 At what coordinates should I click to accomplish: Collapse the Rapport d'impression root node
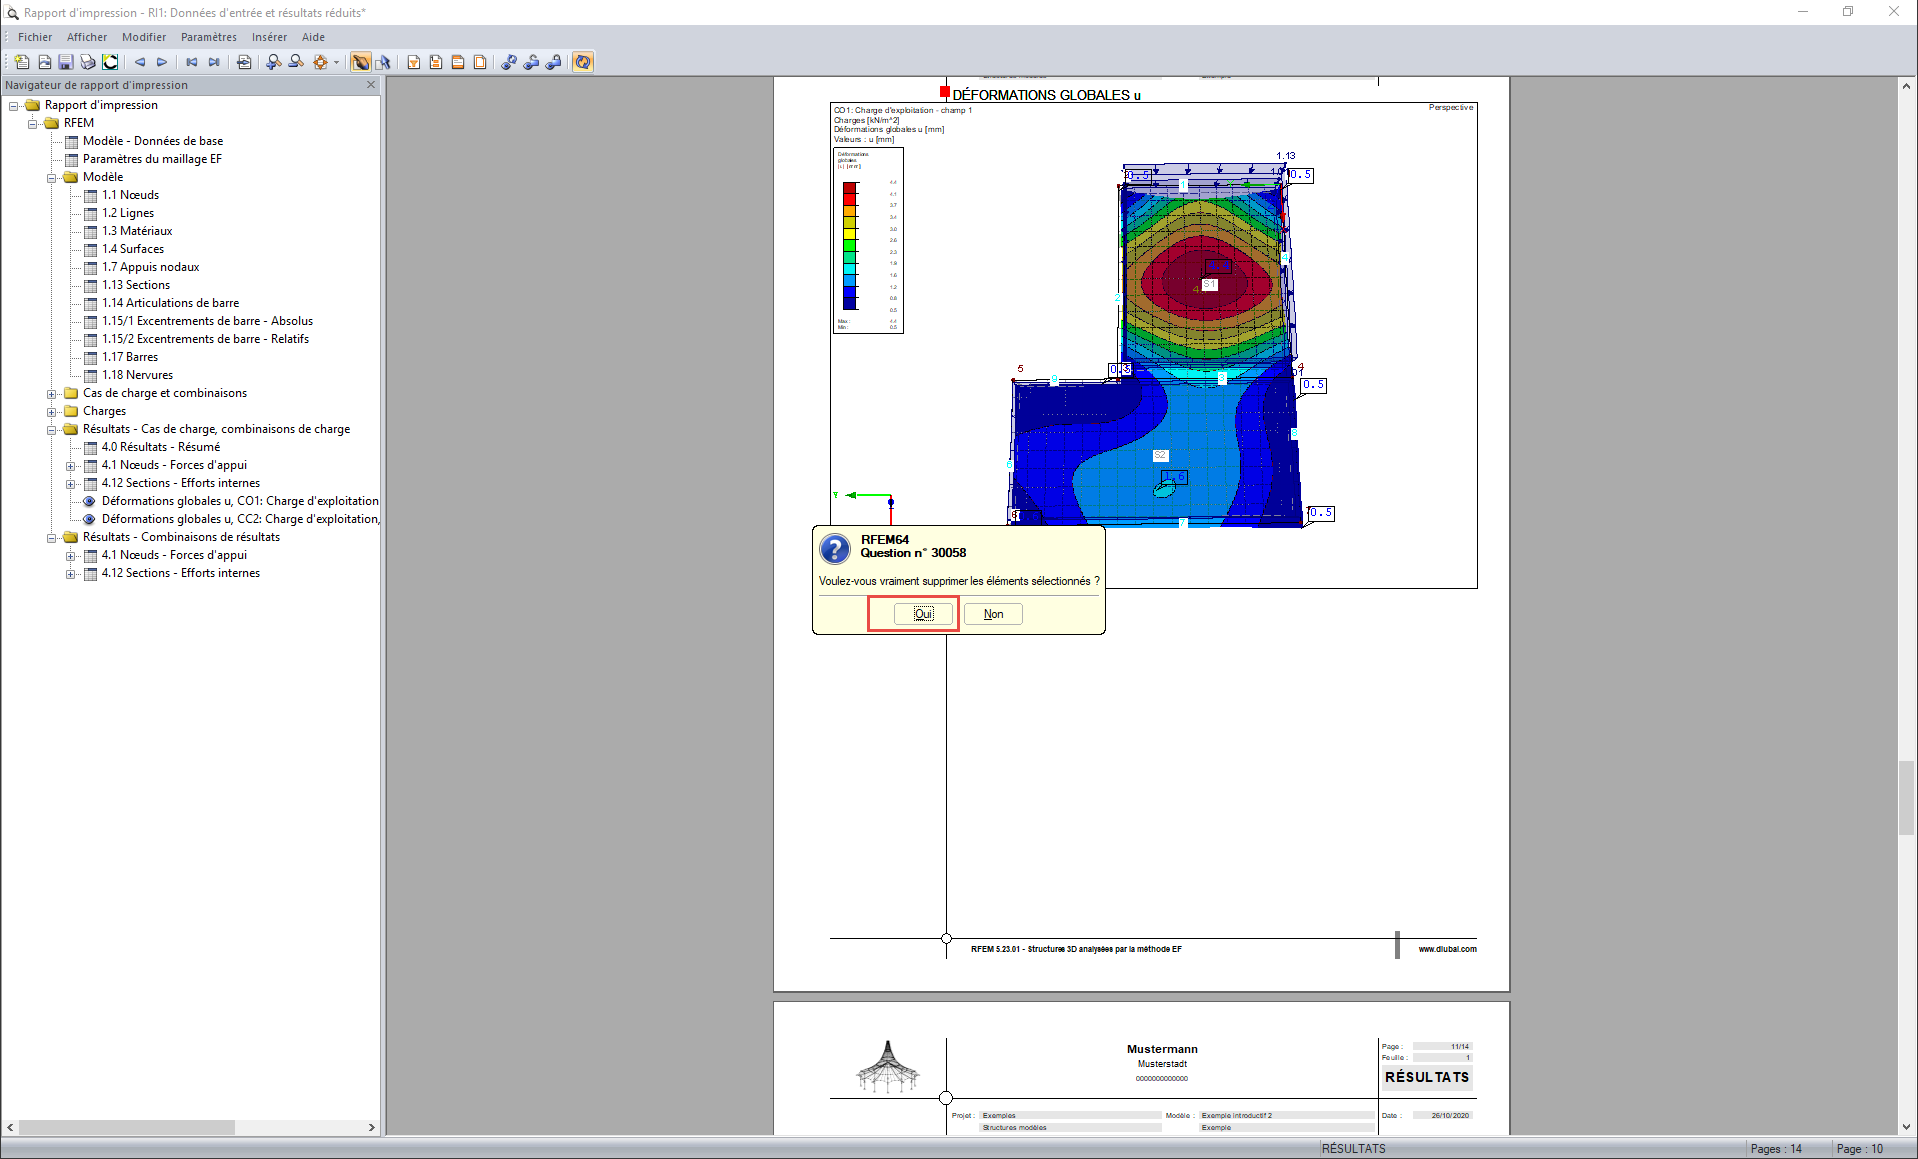click(x=13, y=105)
